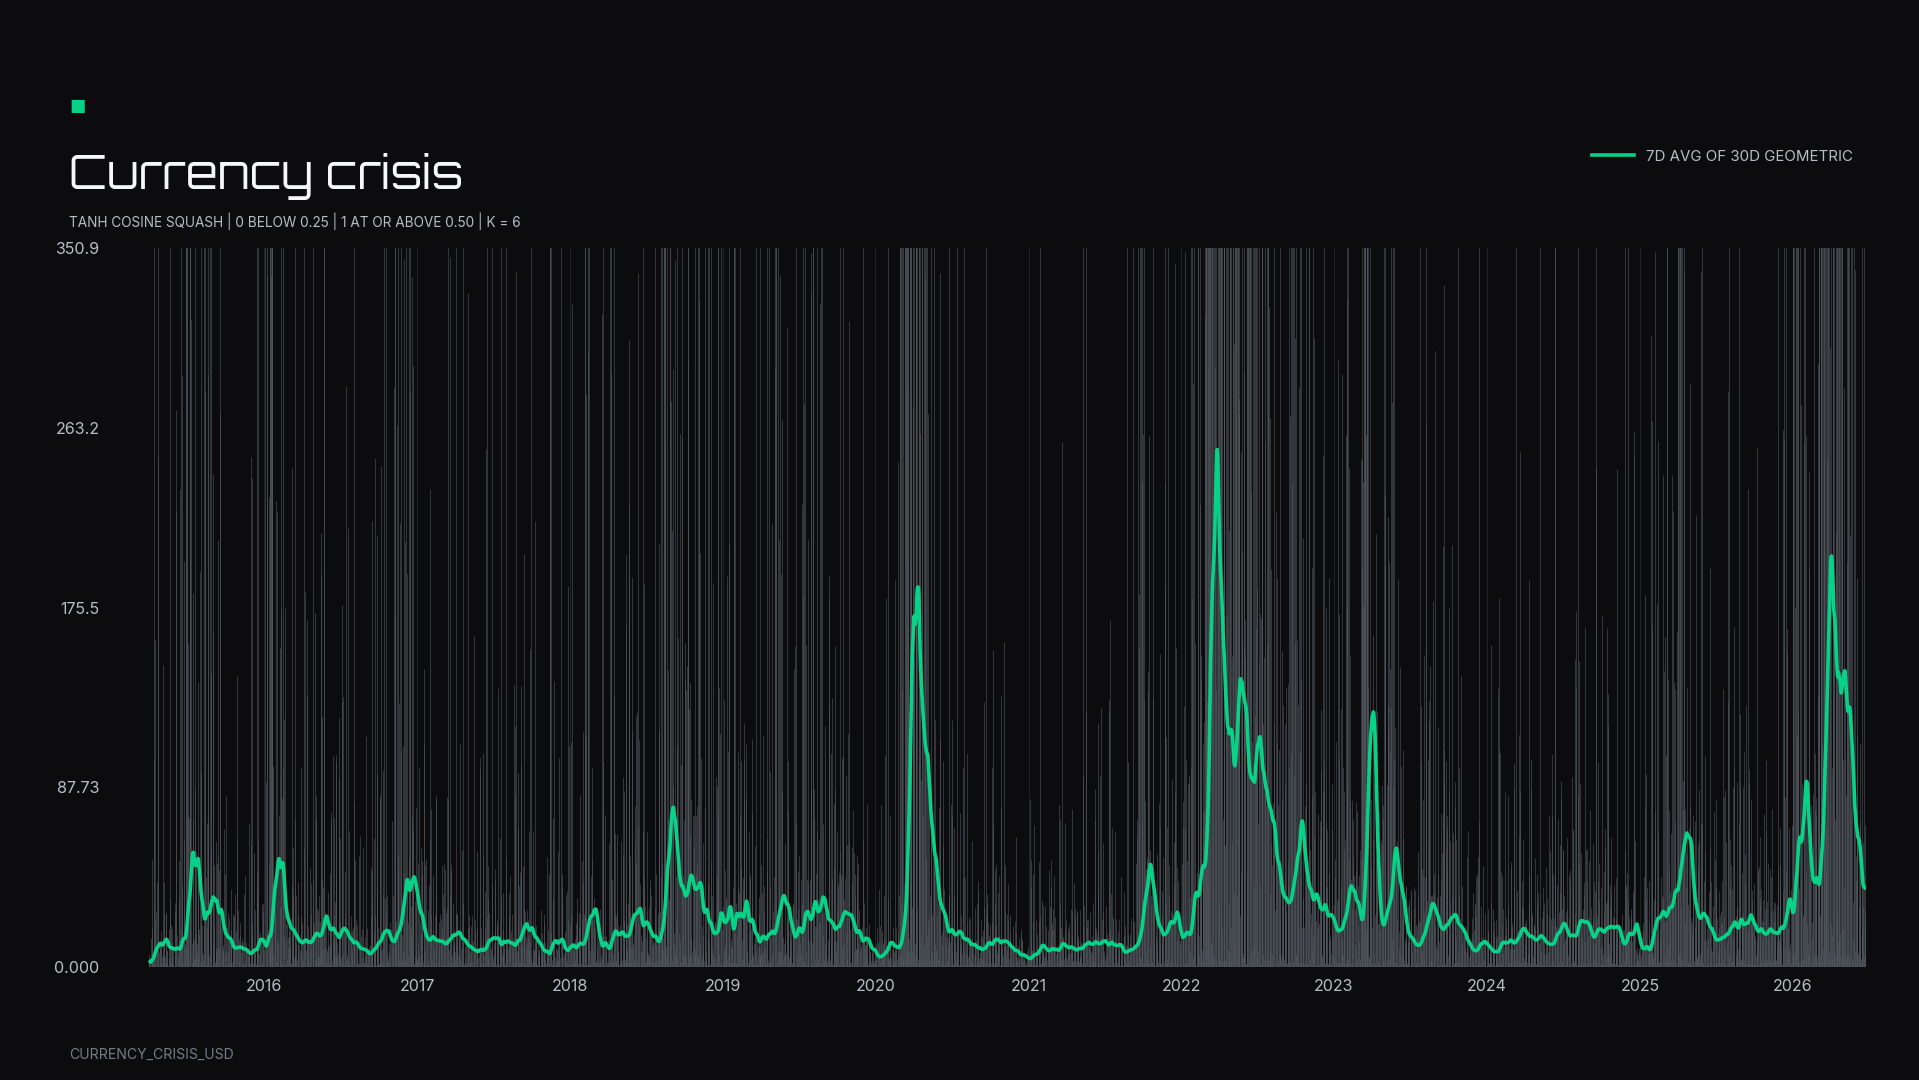Click the 87.73 y-axis label
The image size is (1919, 1080).
[78, 787]
